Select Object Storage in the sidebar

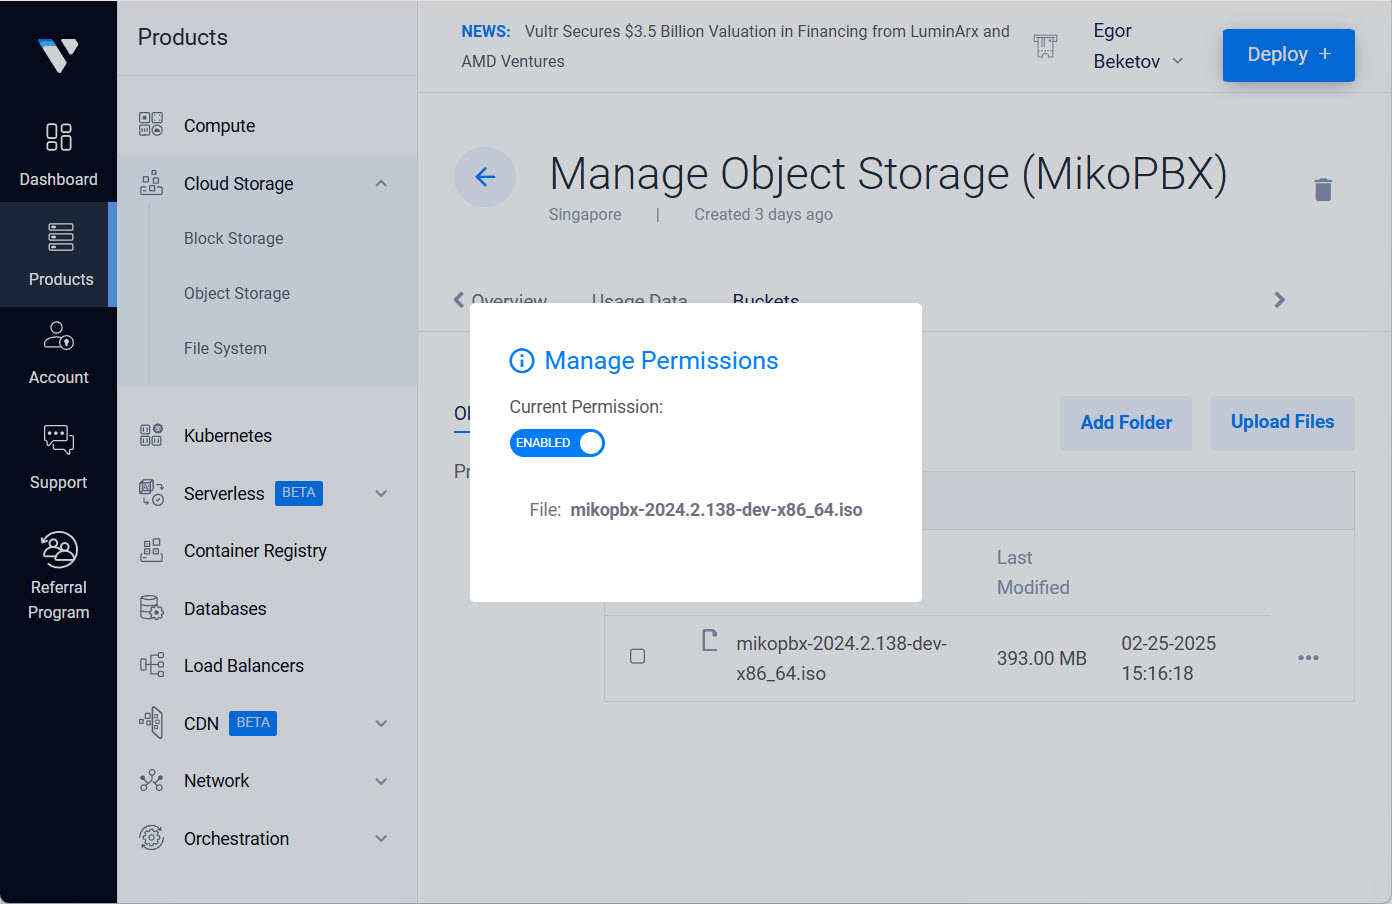point(237,294)
